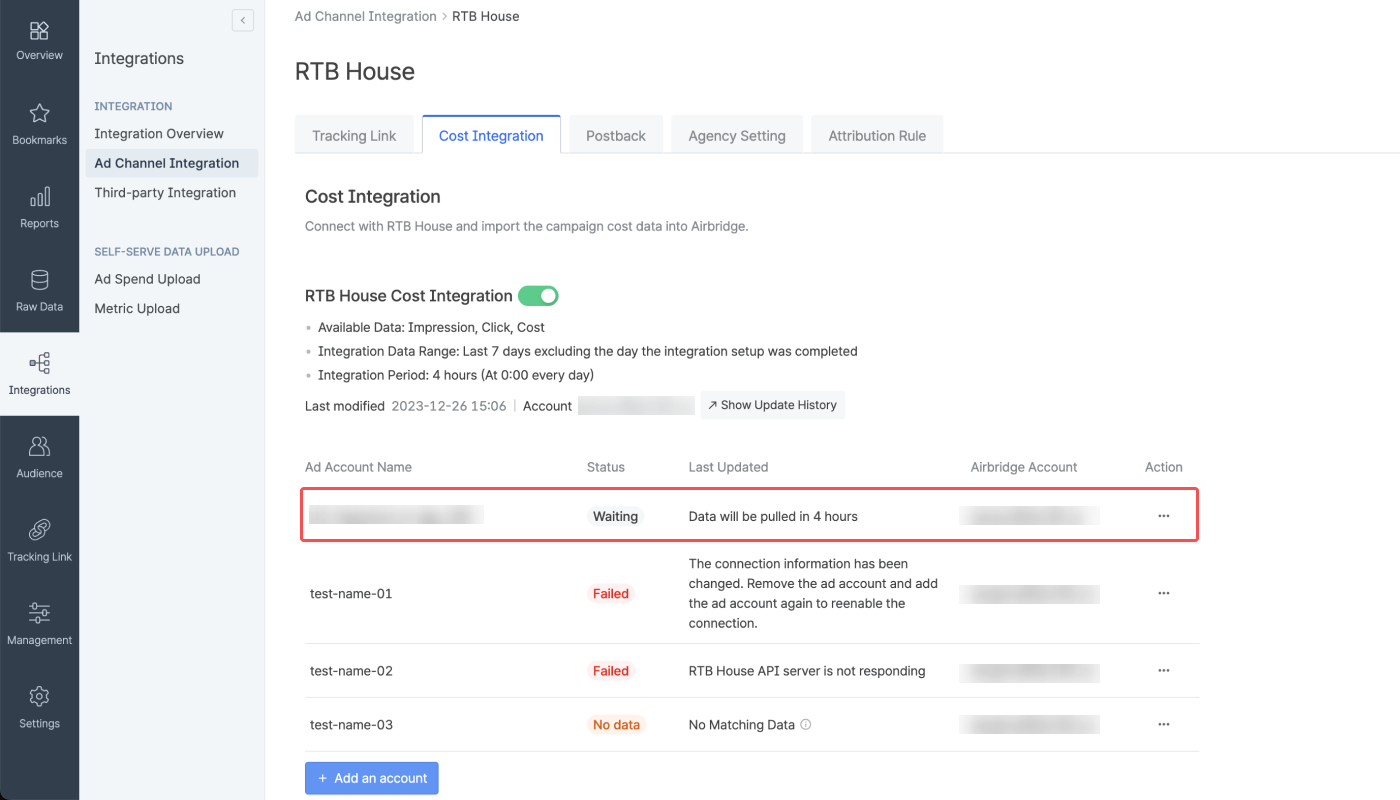
Task: Click the last modified date 2023-12-26 15:06
Action: (449, 406)
